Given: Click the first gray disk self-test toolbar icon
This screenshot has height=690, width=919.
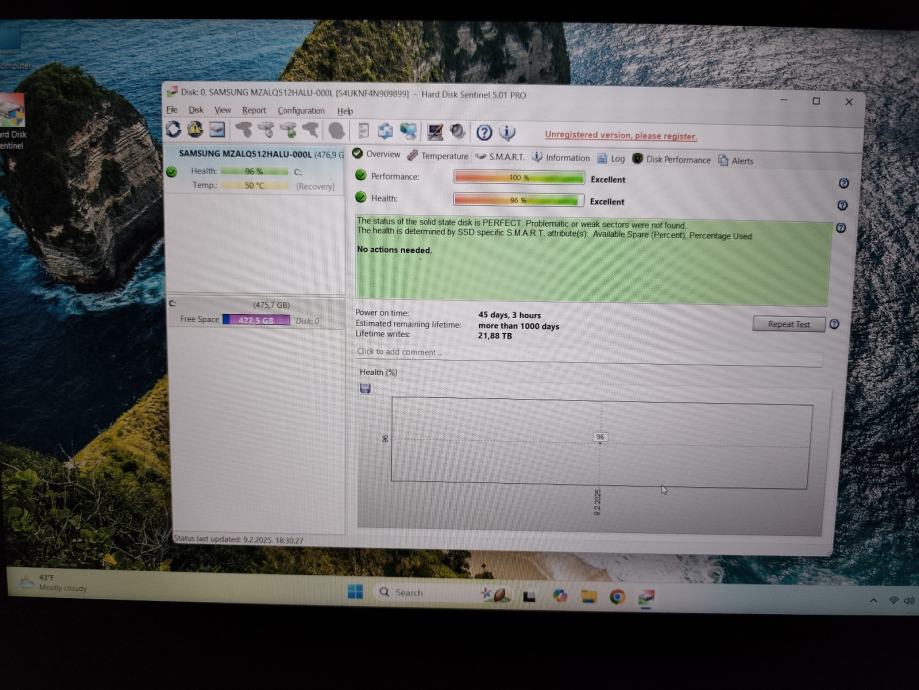Looking at the screenshot, I should pyautogui.click(x=243, y=130).
